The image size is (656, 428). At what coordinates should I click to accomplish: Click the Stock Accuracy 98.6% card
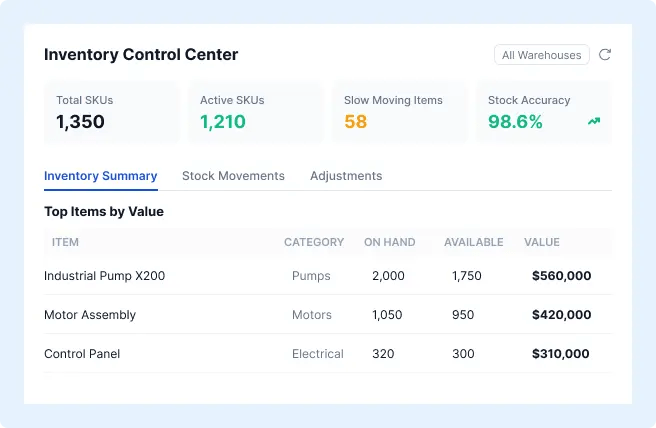(x=544, y=113)
